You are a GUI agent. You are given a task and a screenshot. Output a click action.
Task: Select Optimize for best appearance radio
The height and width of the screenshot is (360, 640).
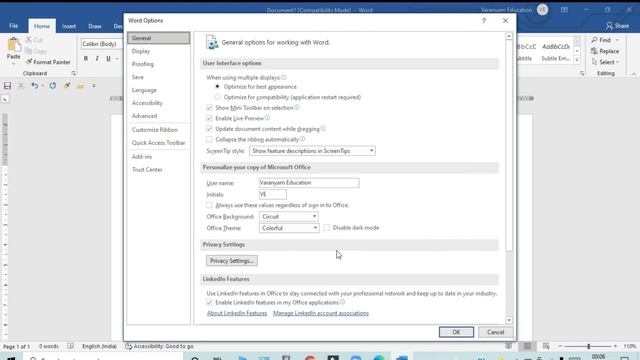point(217,87)
